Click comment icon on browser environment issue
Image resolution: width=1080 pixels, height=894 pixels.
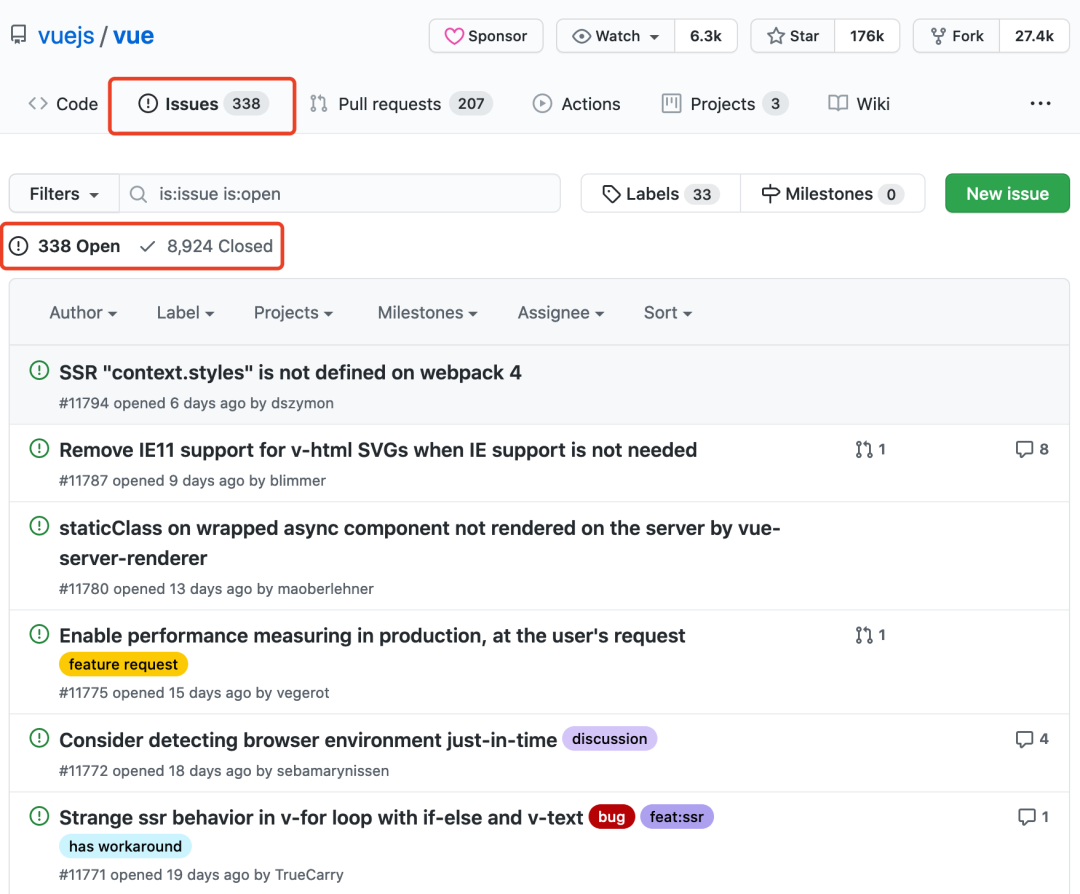[x=1024, y=739]
